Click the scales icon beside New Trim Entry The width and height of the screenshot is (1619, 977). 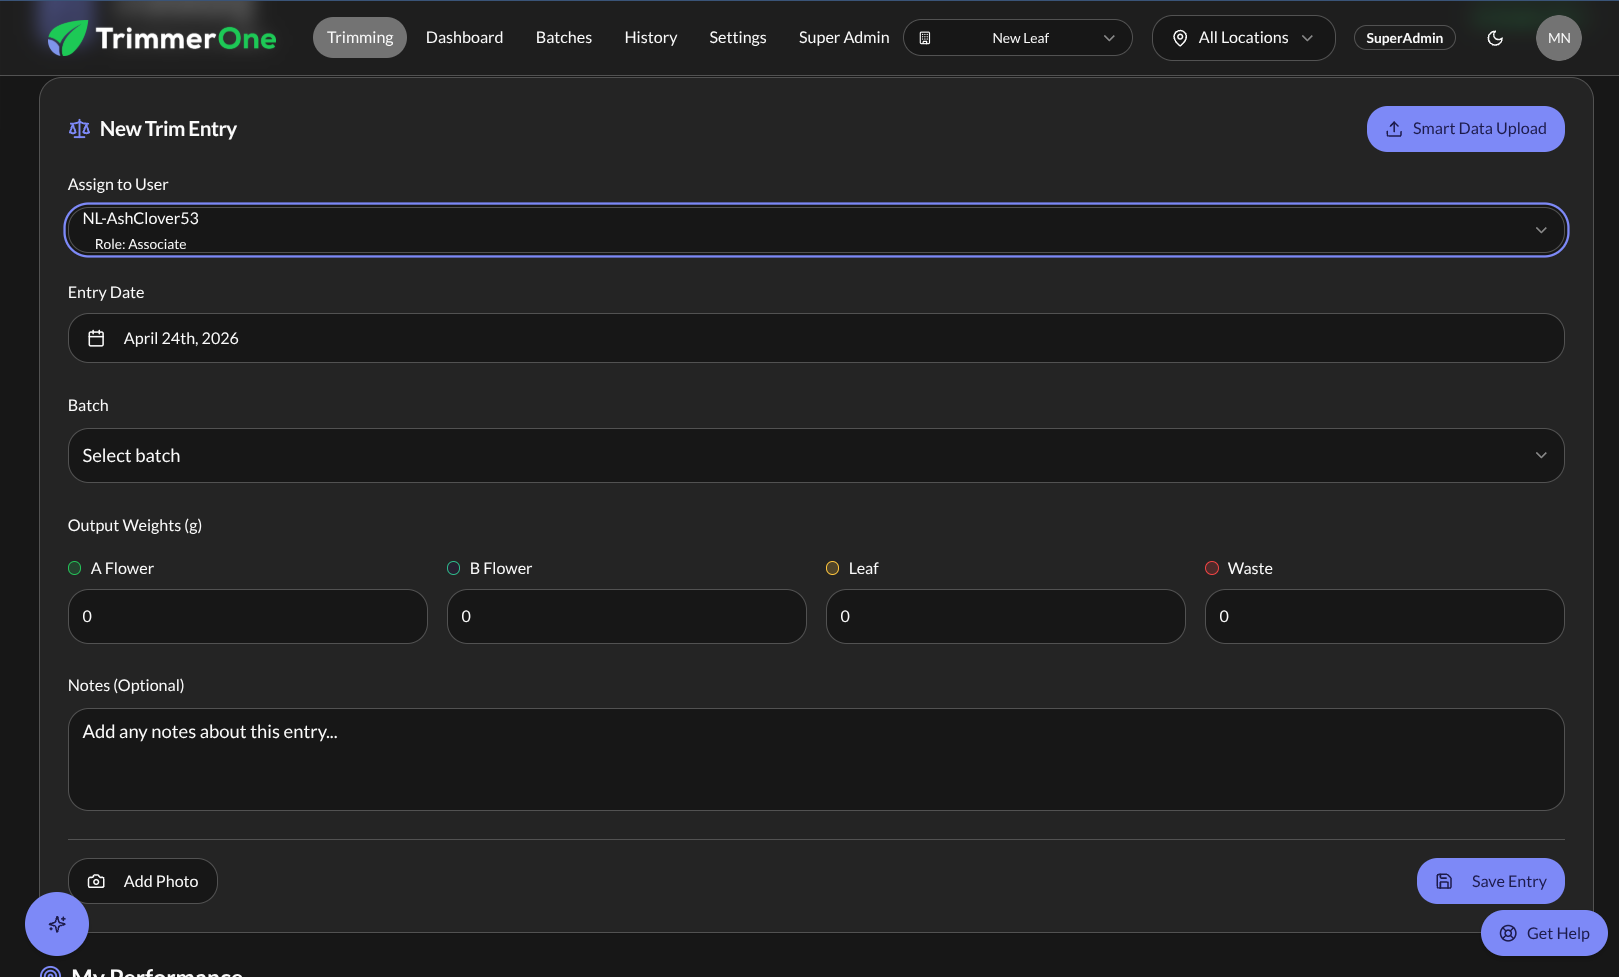[x=78, y=128]
